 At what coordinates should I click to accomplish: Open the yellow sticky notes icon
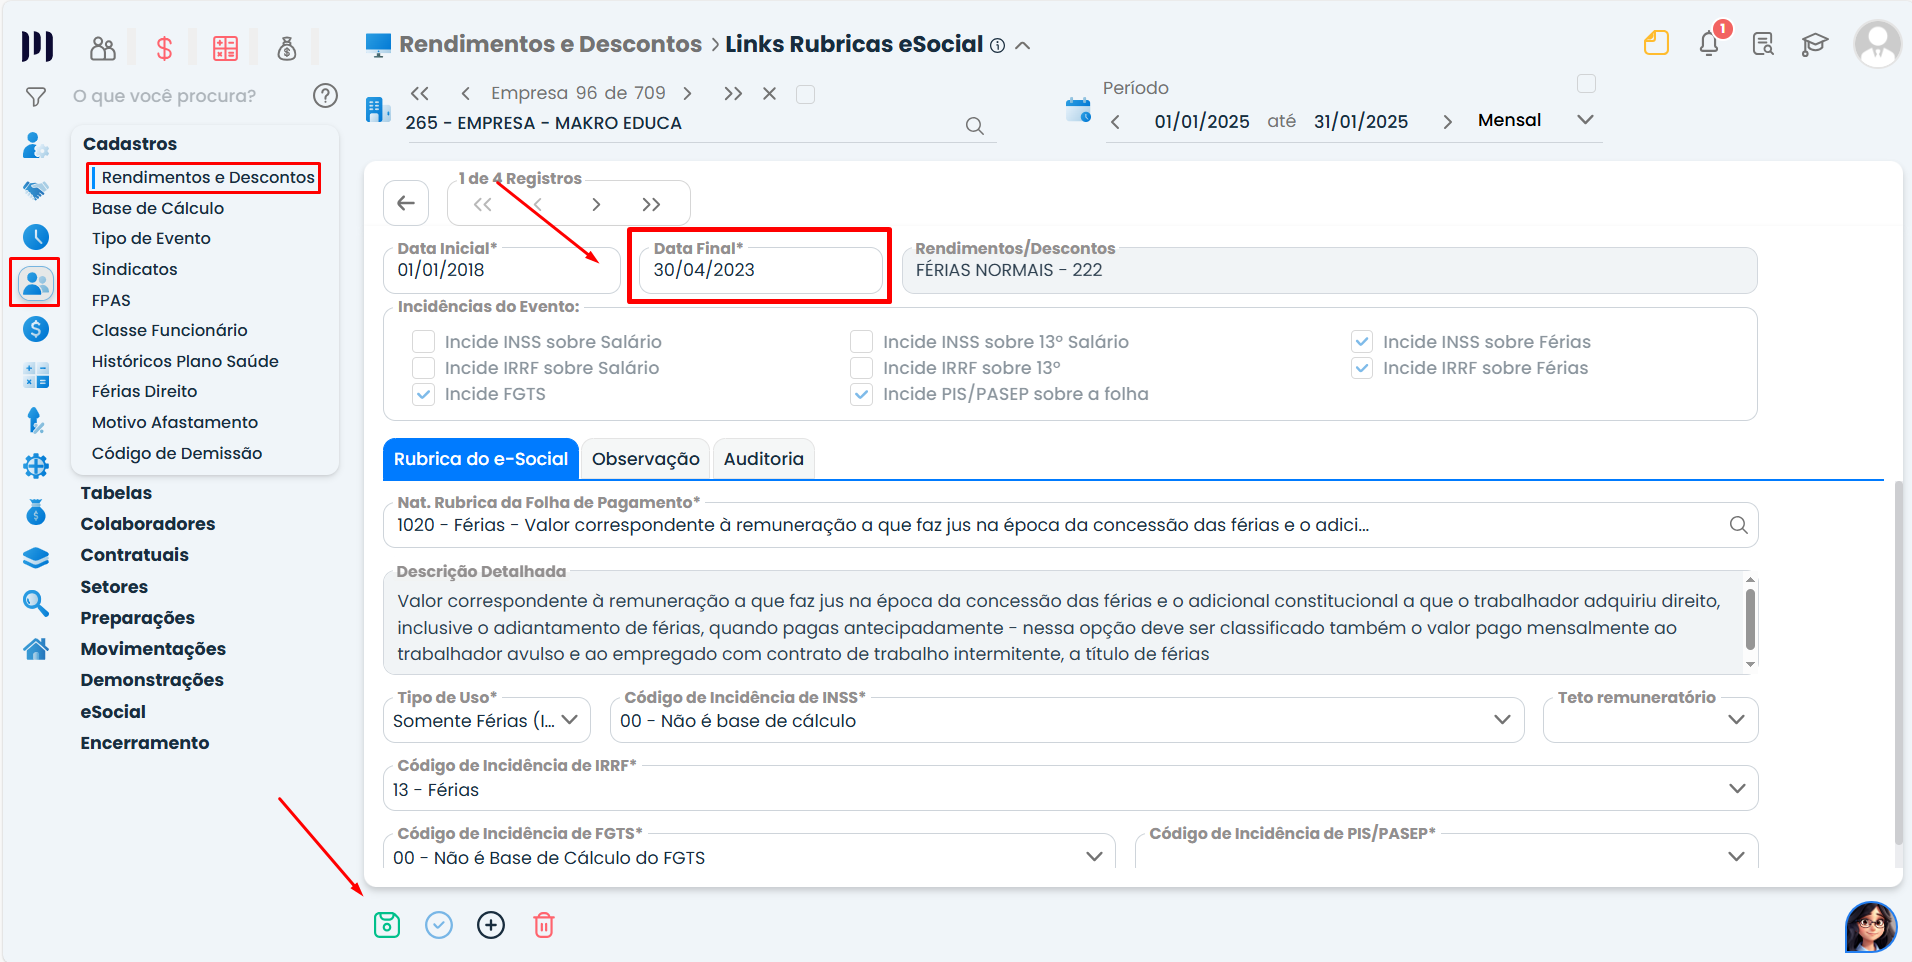pos(1657,43)
